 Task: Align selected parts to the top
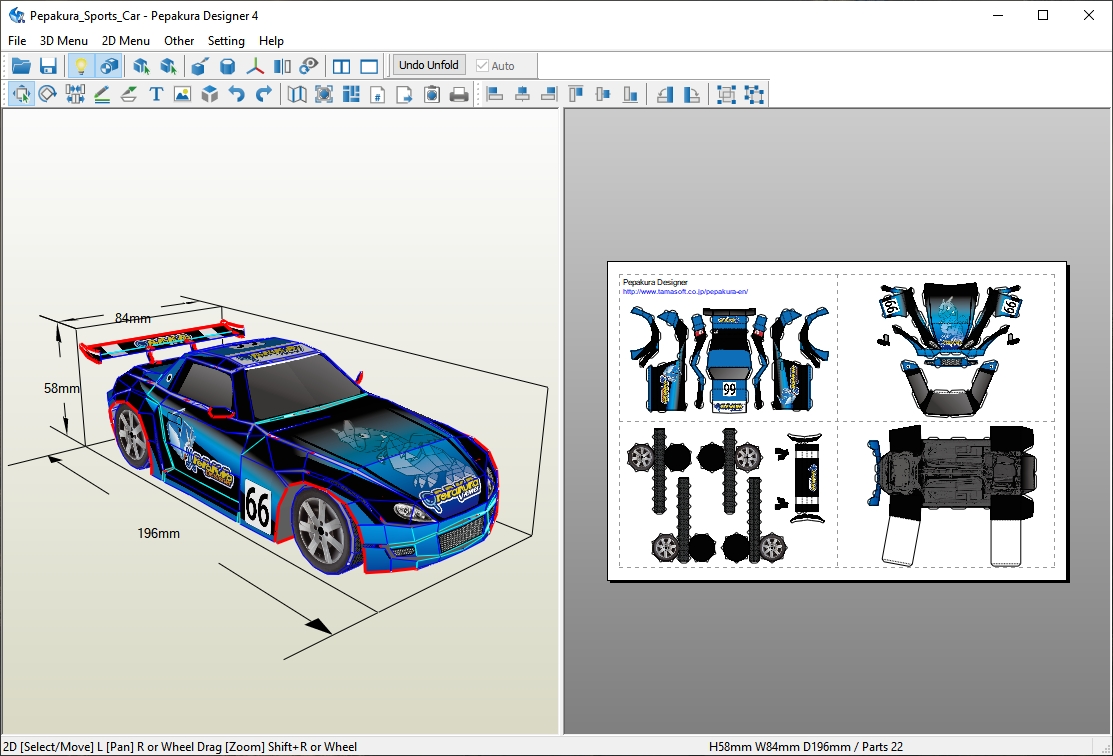tap(576, 94)
